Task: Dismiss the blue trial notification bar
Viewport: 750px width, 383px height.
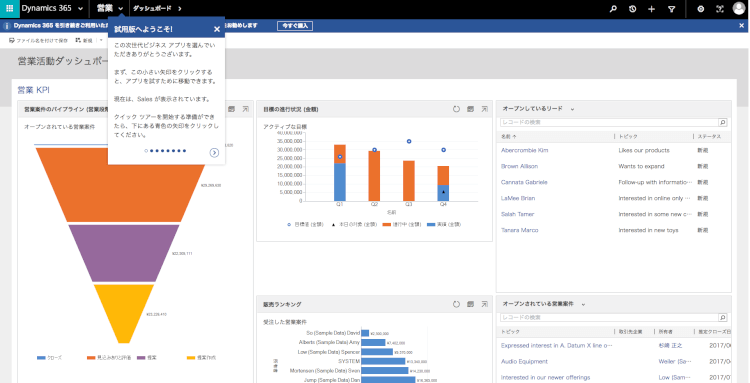Action: [x=742, y=26]
